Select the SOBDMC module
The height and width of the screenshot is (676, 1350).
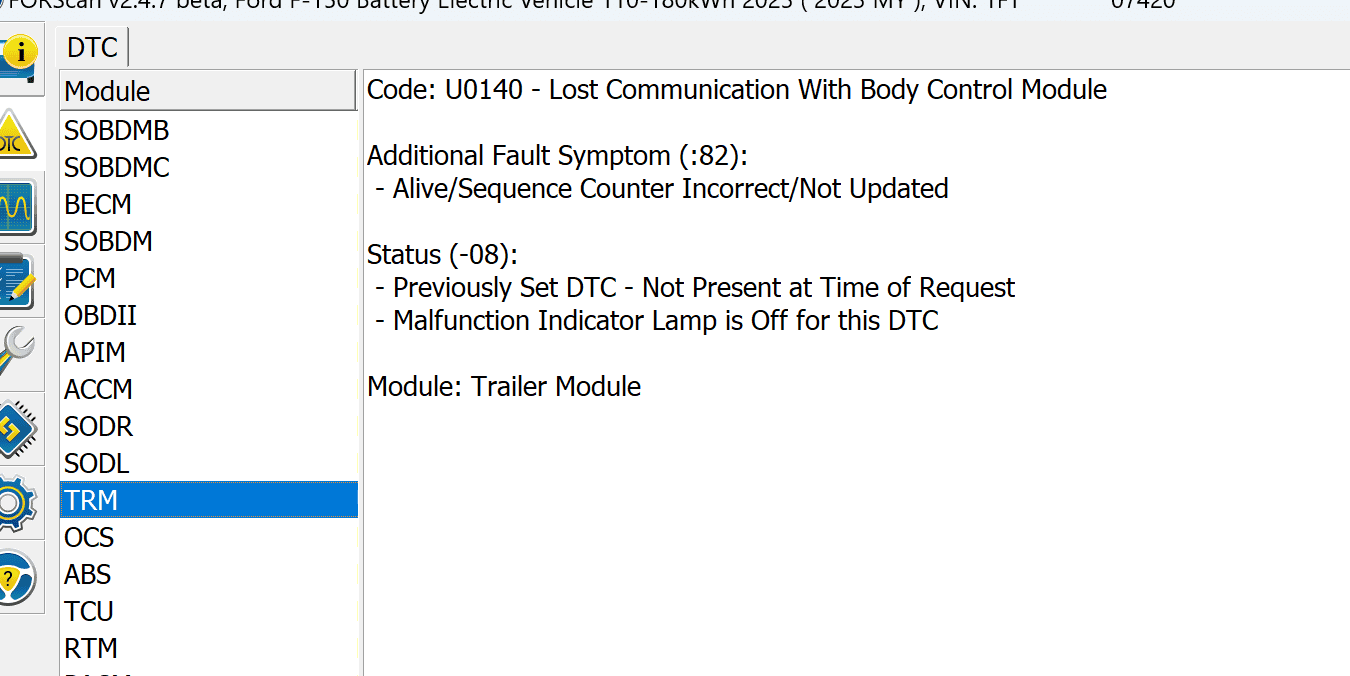click(117, 168)
